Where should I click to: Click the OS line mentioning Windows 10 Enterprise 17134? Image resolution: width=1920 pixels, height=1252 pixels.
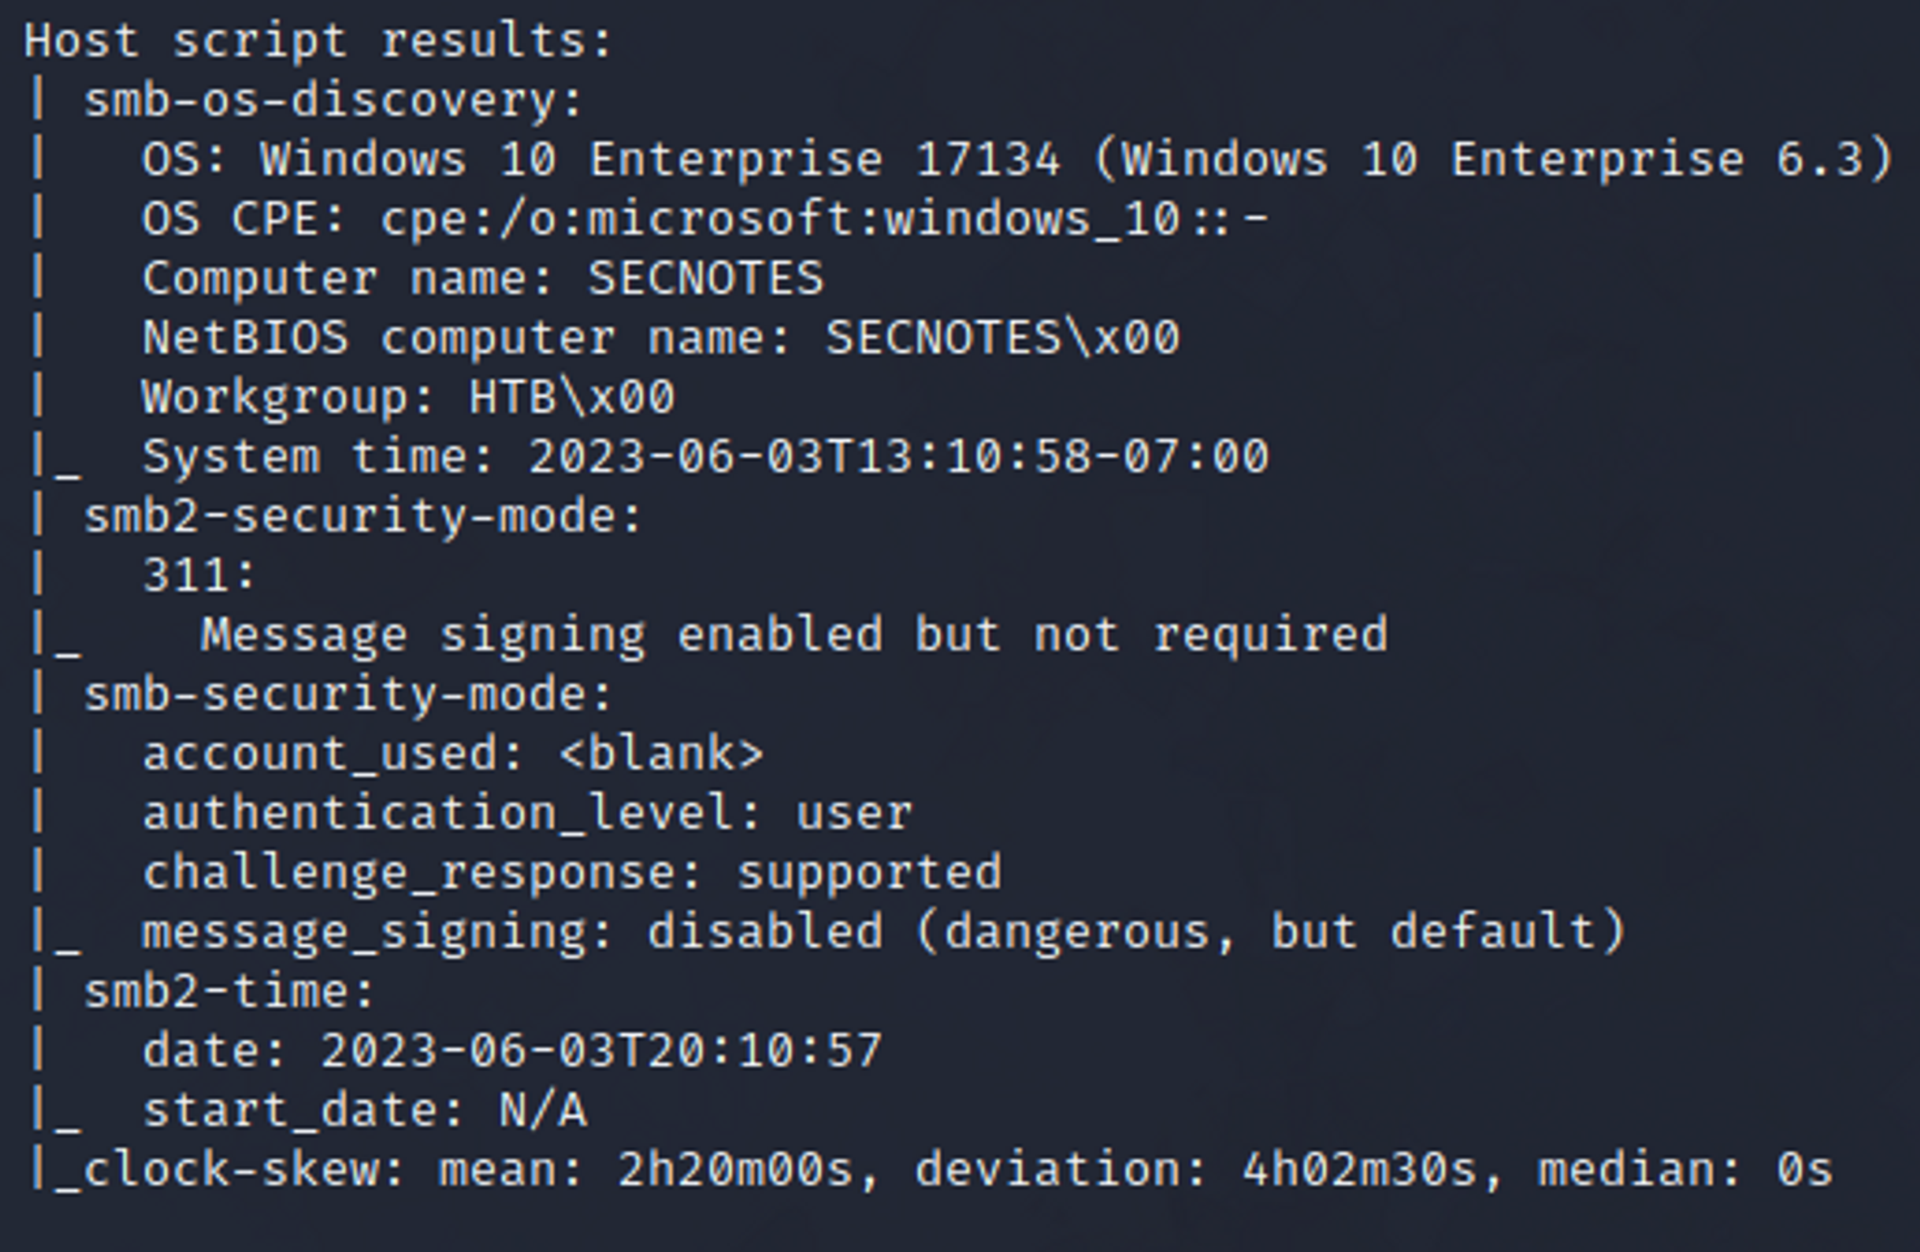pyautogui.click(x=1018, y=160)
